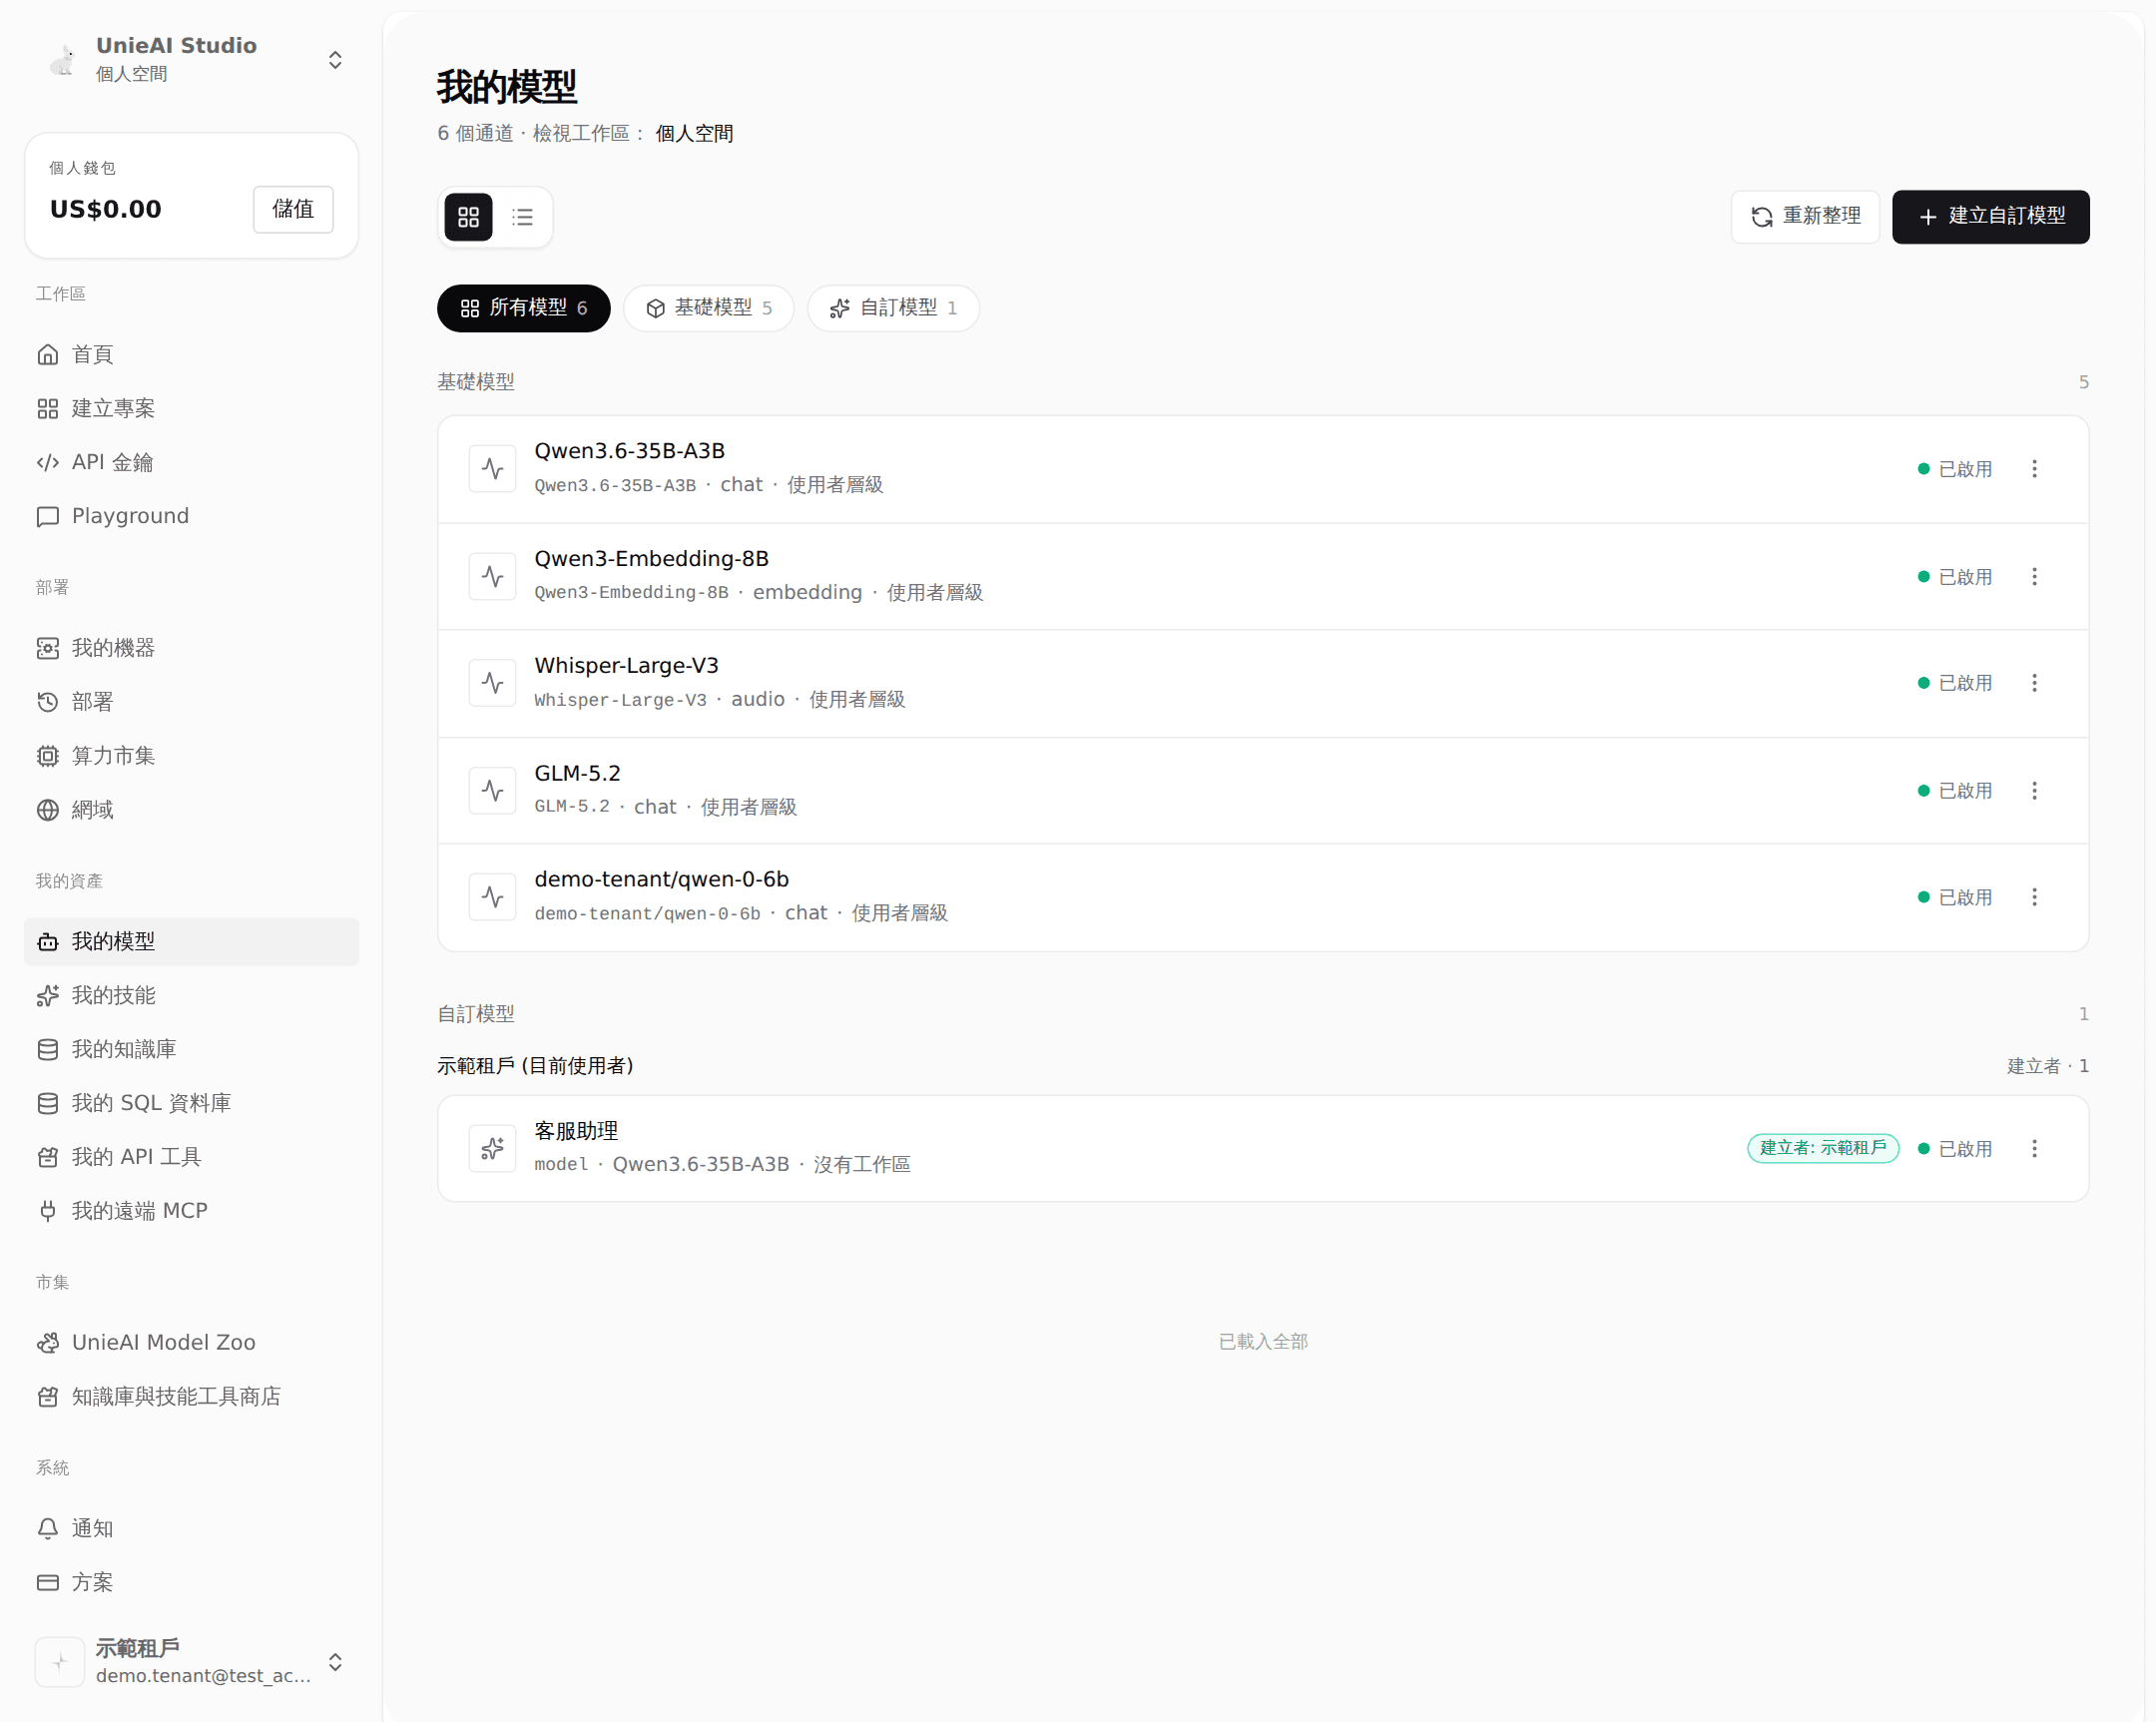Click the UnieAI Model Zoo icon
Viewport: 2156px width, 1722px height.
[x=48, y=1343]
